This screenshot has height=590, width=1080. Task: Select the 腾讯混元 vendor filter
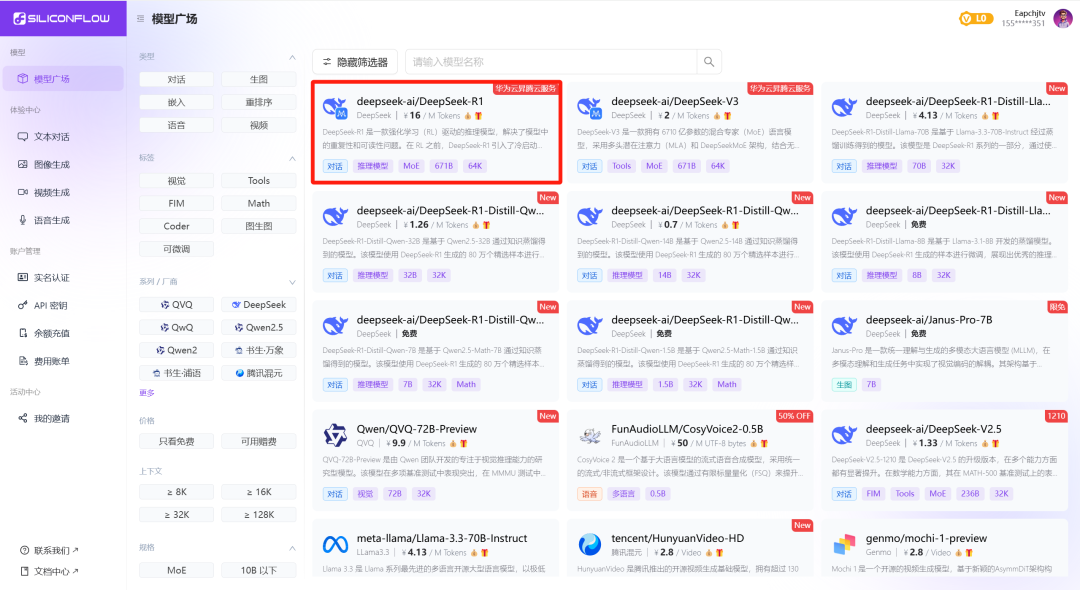[259, 372]
